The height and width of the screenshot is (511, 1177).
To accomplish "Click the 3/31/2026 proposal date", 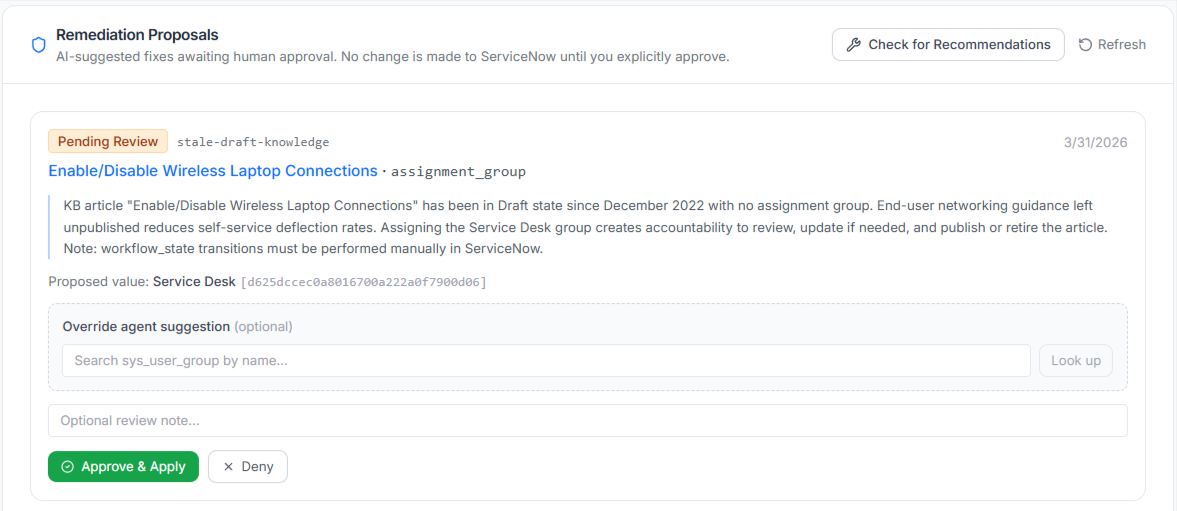I will pos(1095,142).
